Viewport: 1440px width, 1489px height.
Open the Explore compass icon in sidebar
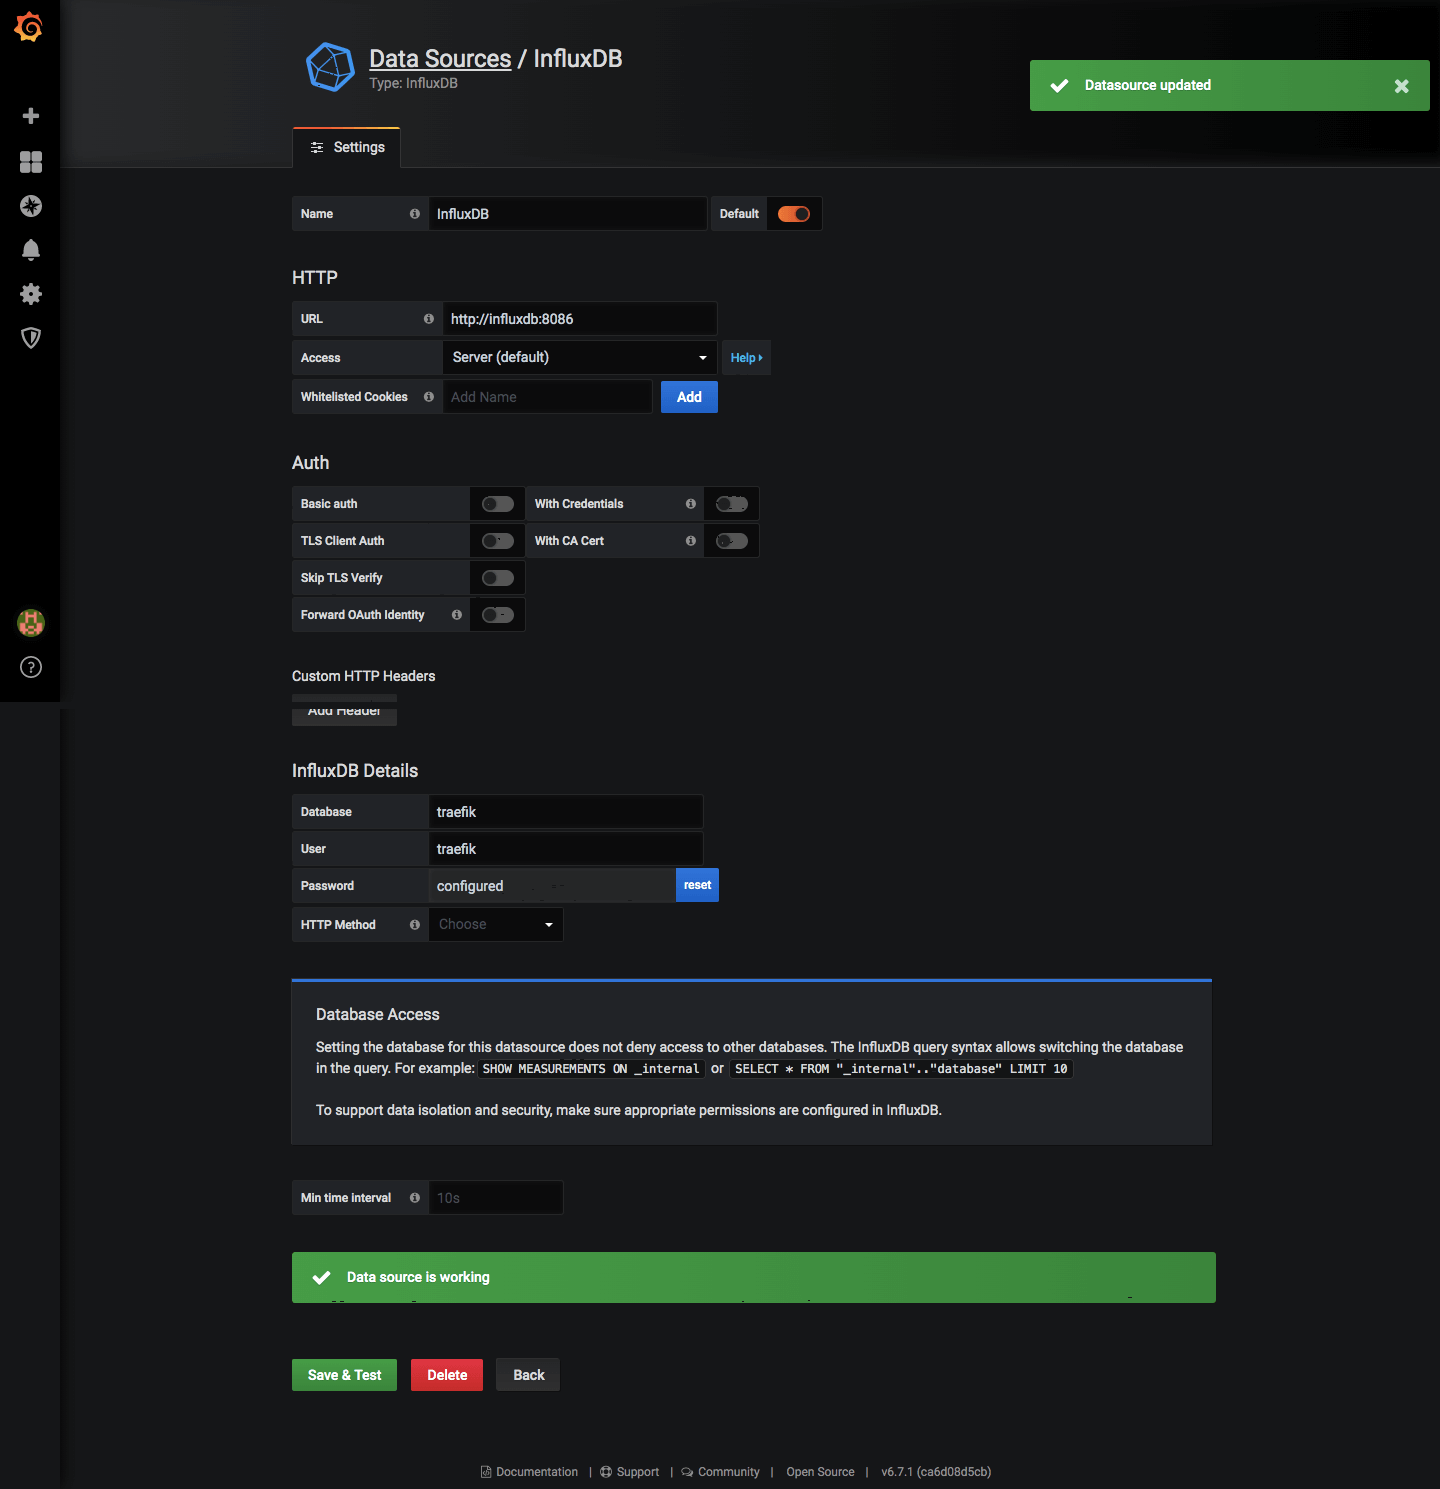coord(31,206)
